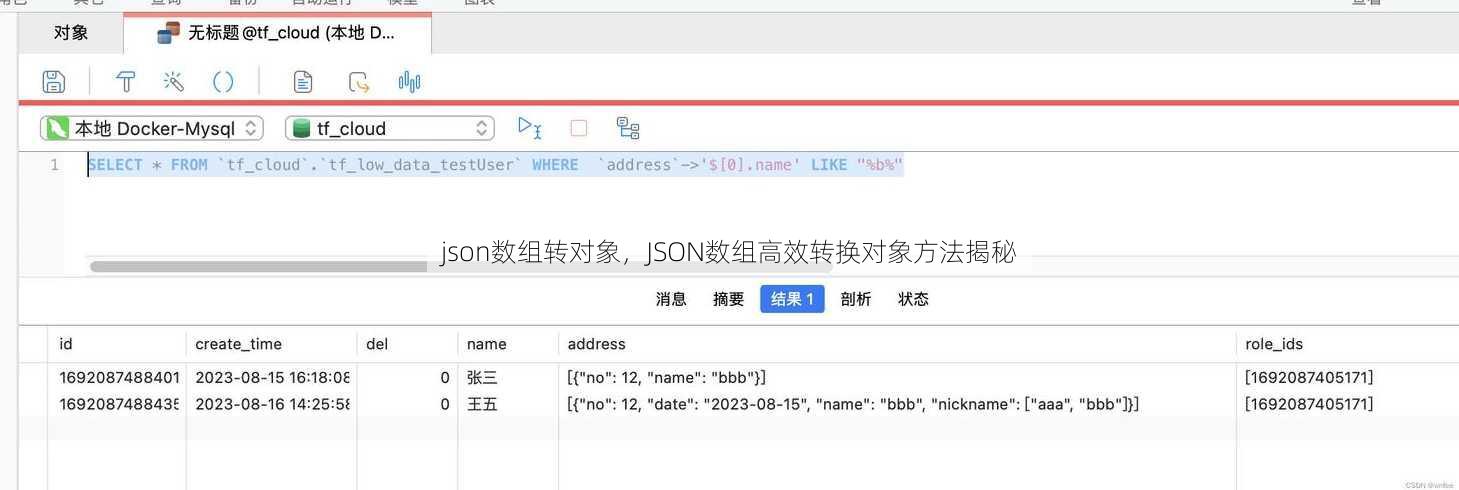Select the role_ids cell in the 张三 row
Screen dimensions: 1459x490
1347,377
